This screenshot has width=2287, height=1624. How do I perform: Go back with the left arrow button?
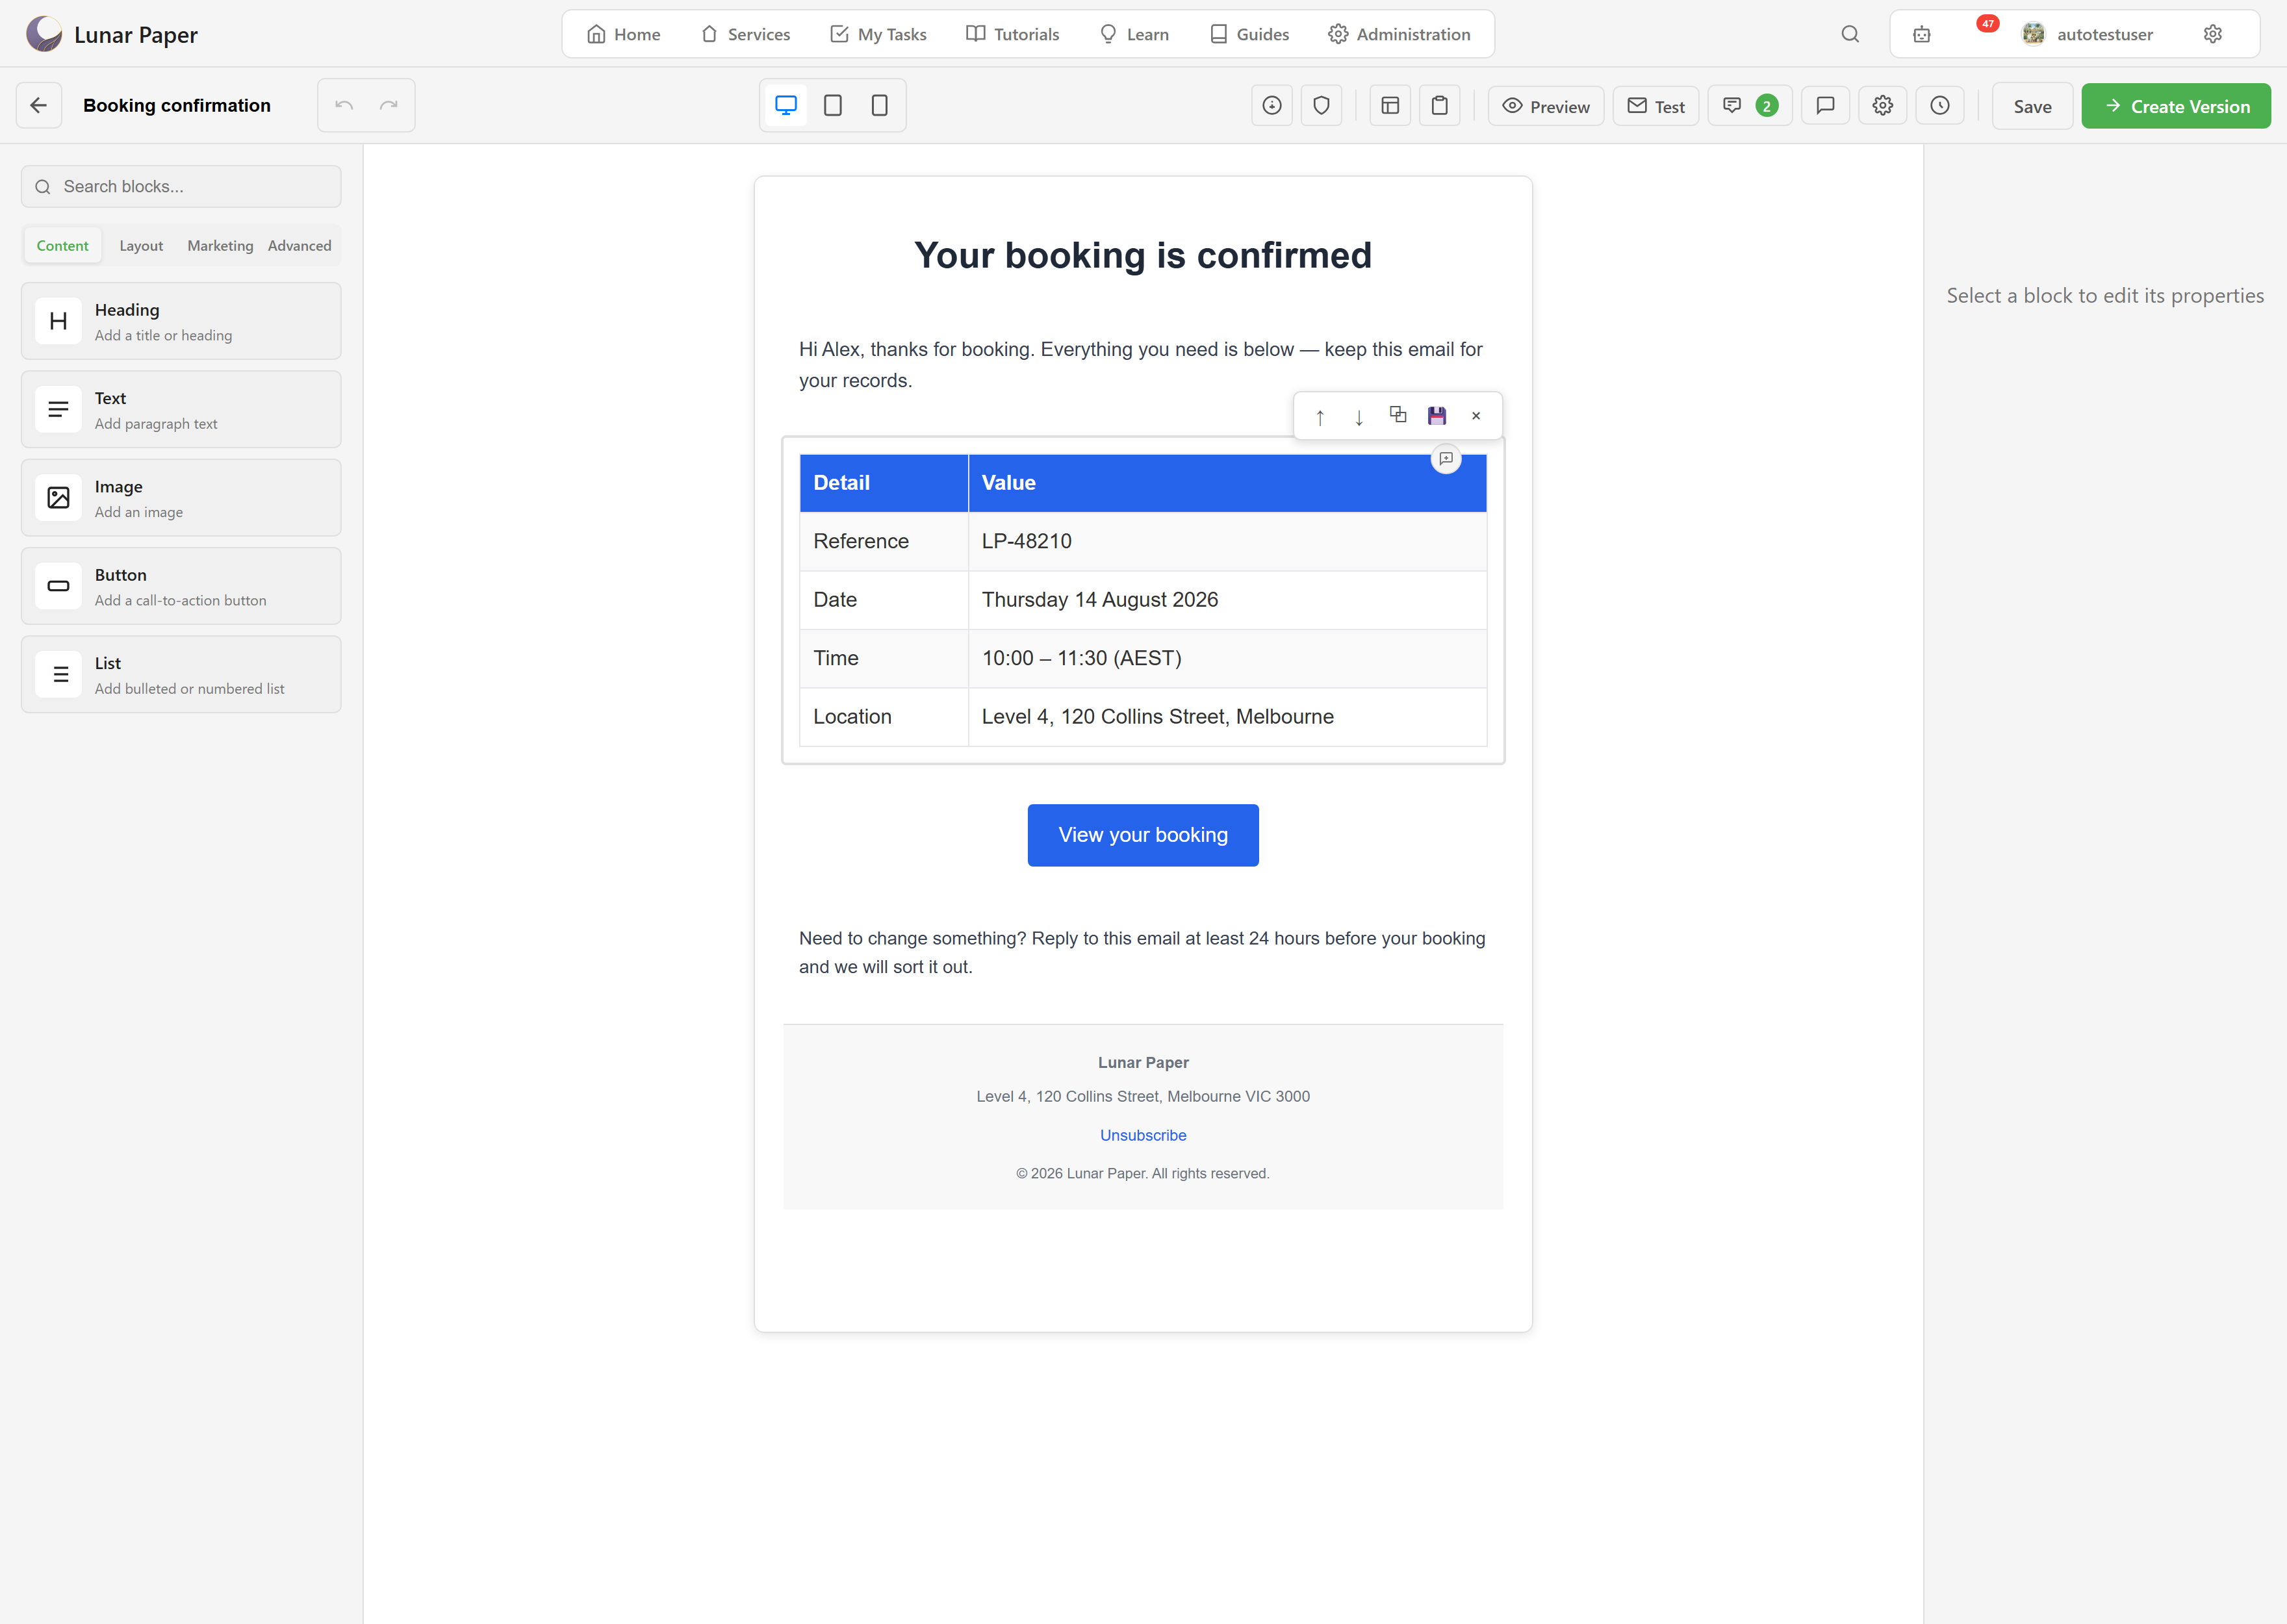point(39,105)
